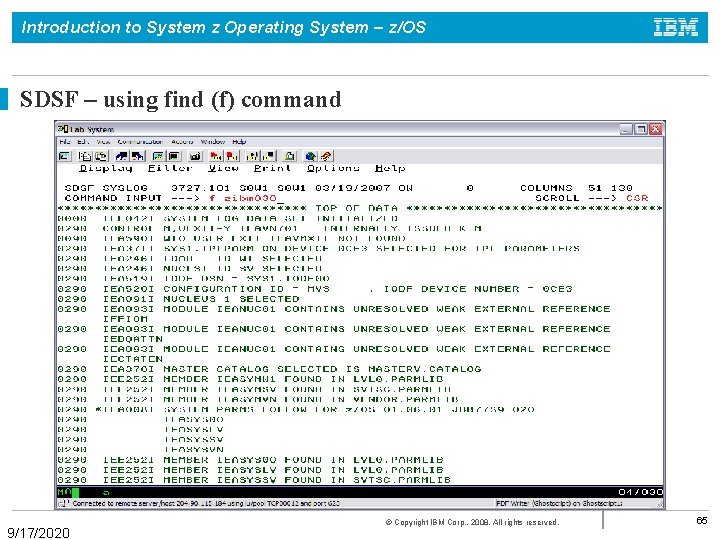Viewport: 720px width, 540px height.
Task: Click the 'IEA370I MASTER CATALOG SELECTED' line
Action: pos(270,369)
